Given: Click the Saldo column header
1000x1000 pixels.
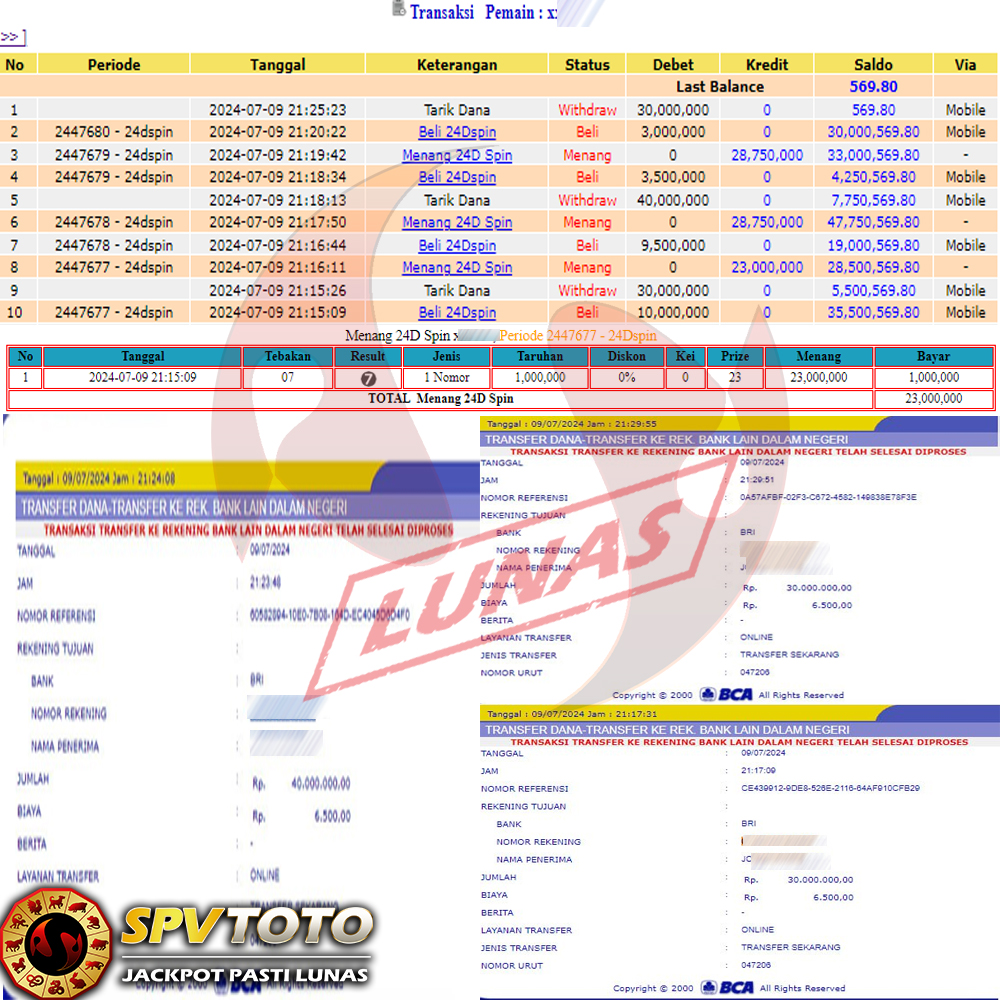Looking at the screenshot, I should [873, 64].
